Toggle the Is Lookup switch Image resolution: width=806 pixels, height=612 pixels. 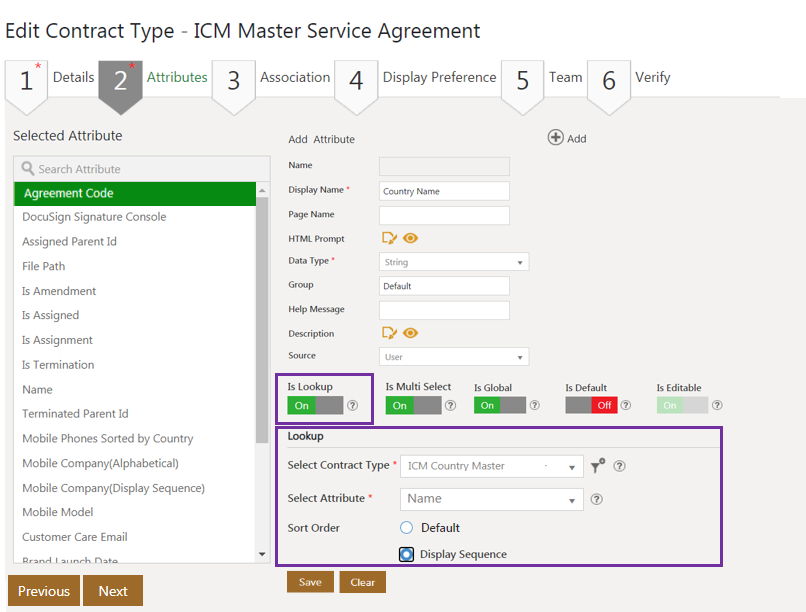[315, 405]
